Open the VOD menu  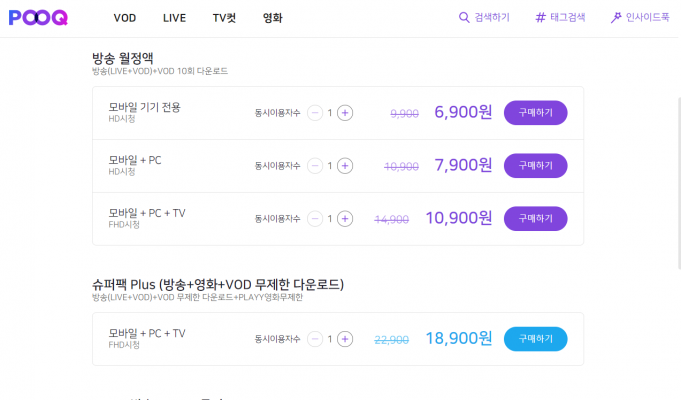125,18
